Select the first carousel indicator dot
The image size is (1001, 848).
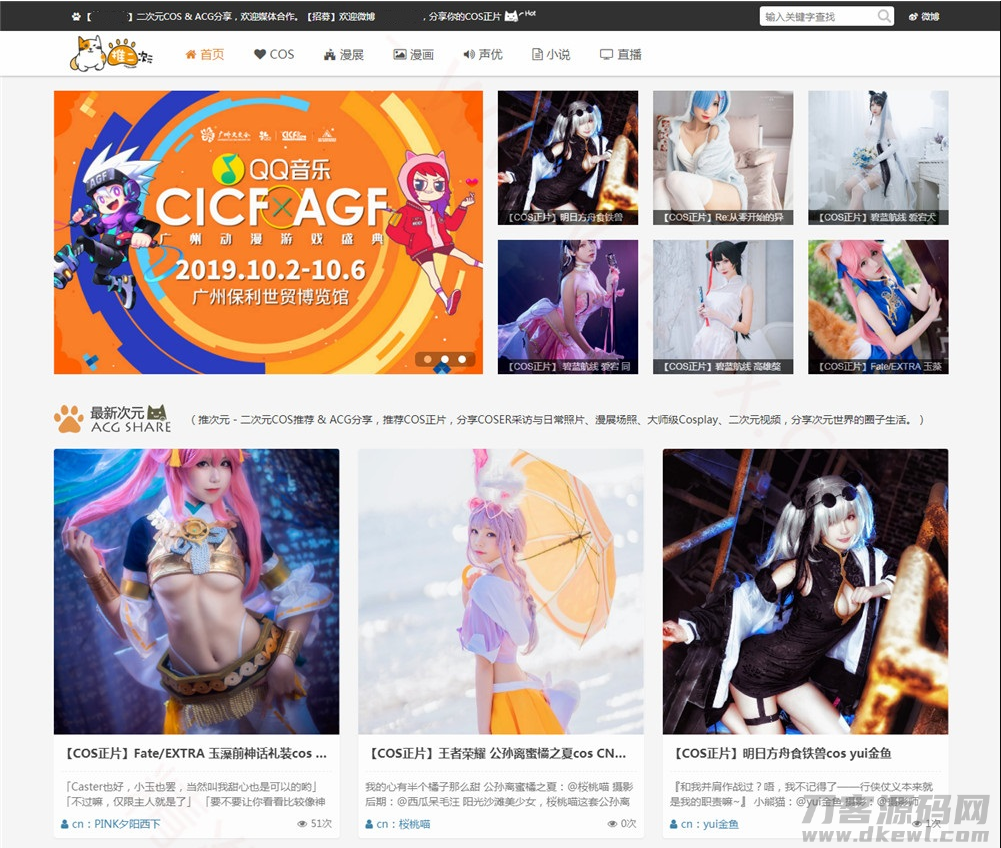pyautogui.click(x=428, y=358)
